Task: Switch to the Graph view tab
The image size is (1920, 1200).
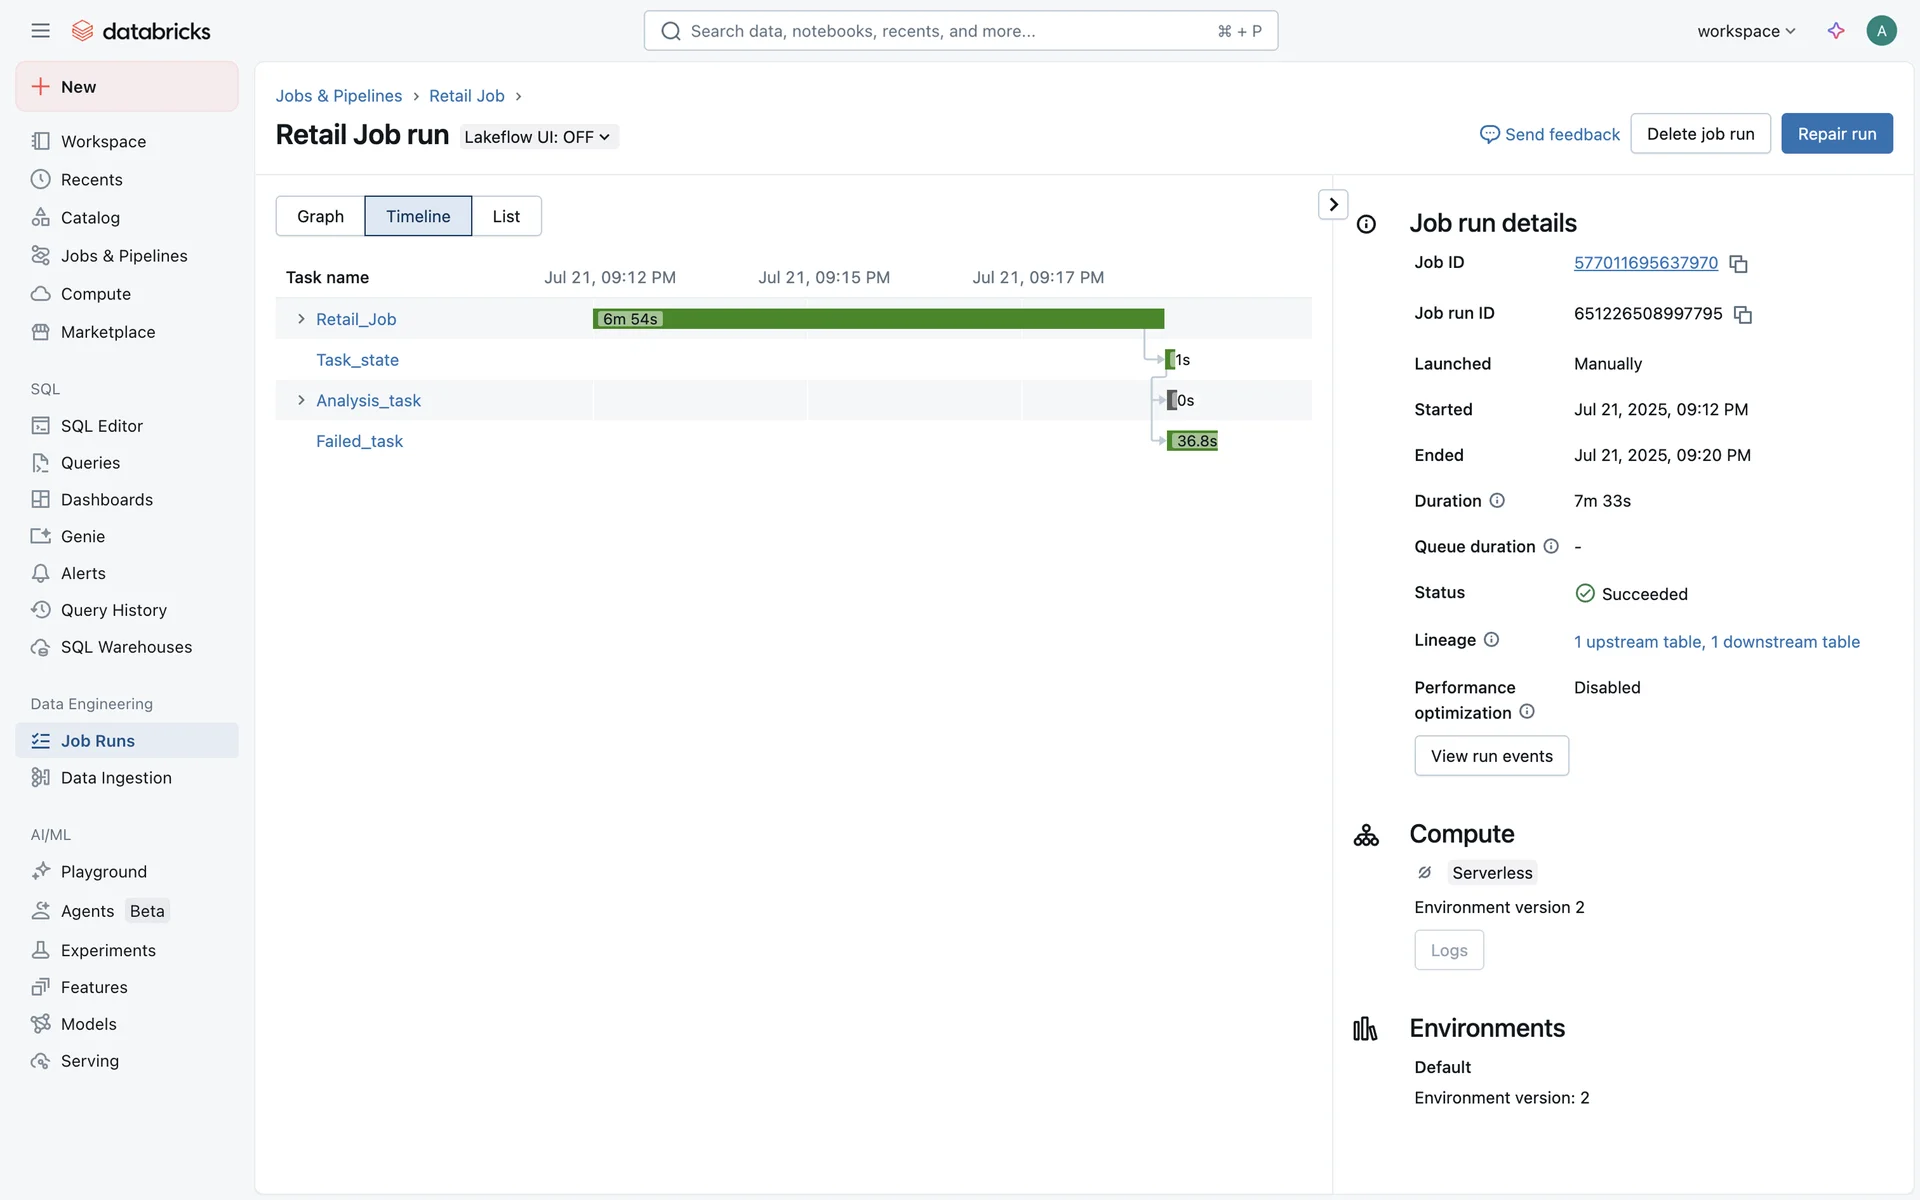Action: point(320,216)
